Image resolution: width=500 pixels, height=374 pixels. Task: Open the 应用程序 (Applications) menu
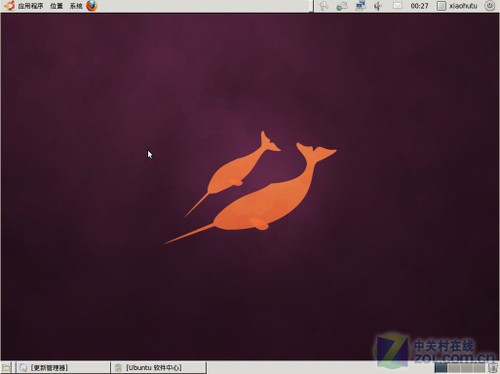[31, 6]
